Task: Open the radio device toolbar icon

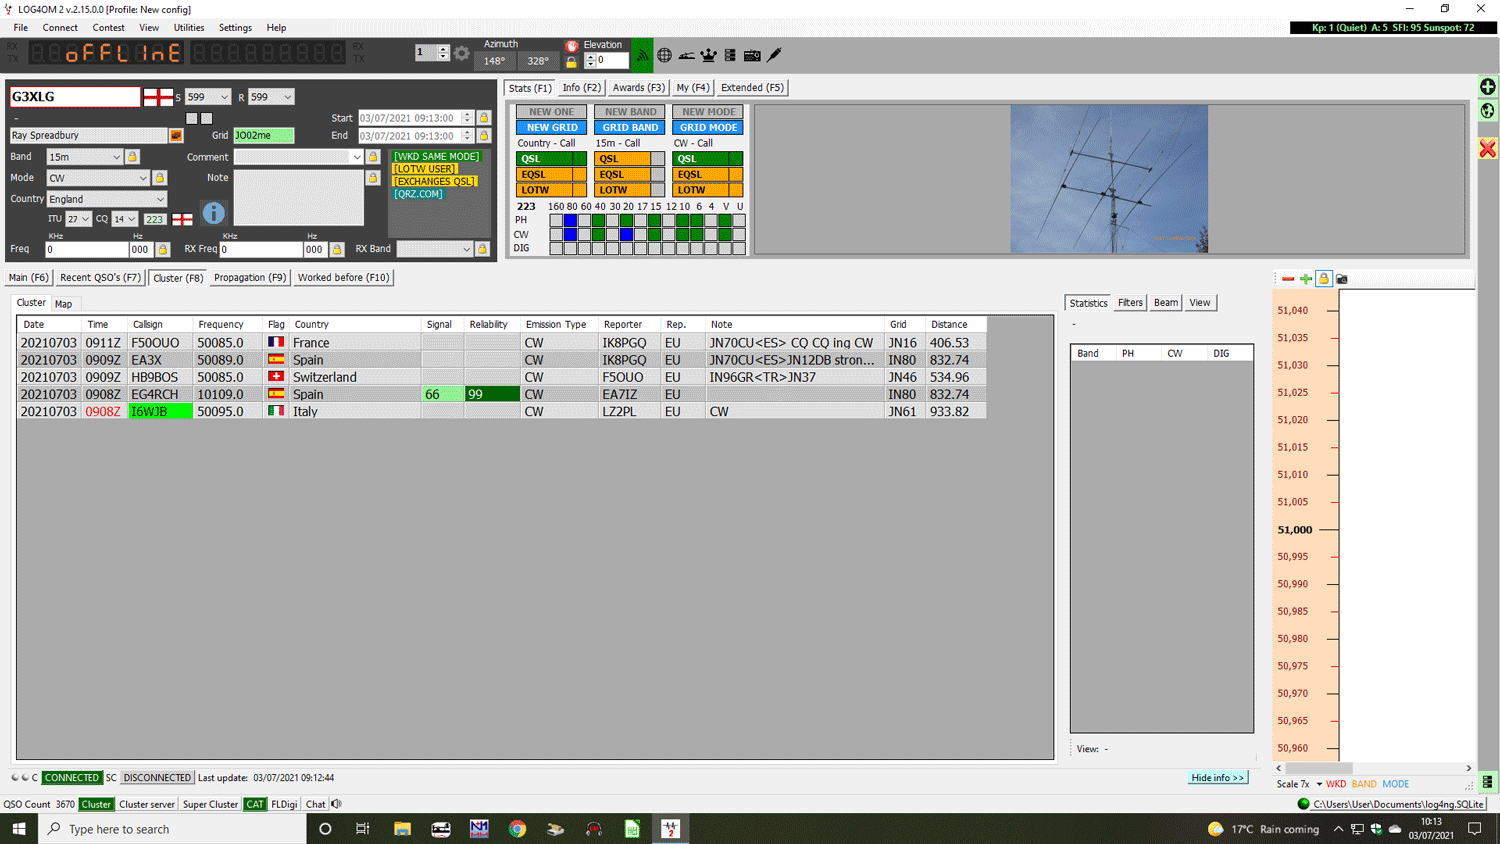Action: coord(752,55)
